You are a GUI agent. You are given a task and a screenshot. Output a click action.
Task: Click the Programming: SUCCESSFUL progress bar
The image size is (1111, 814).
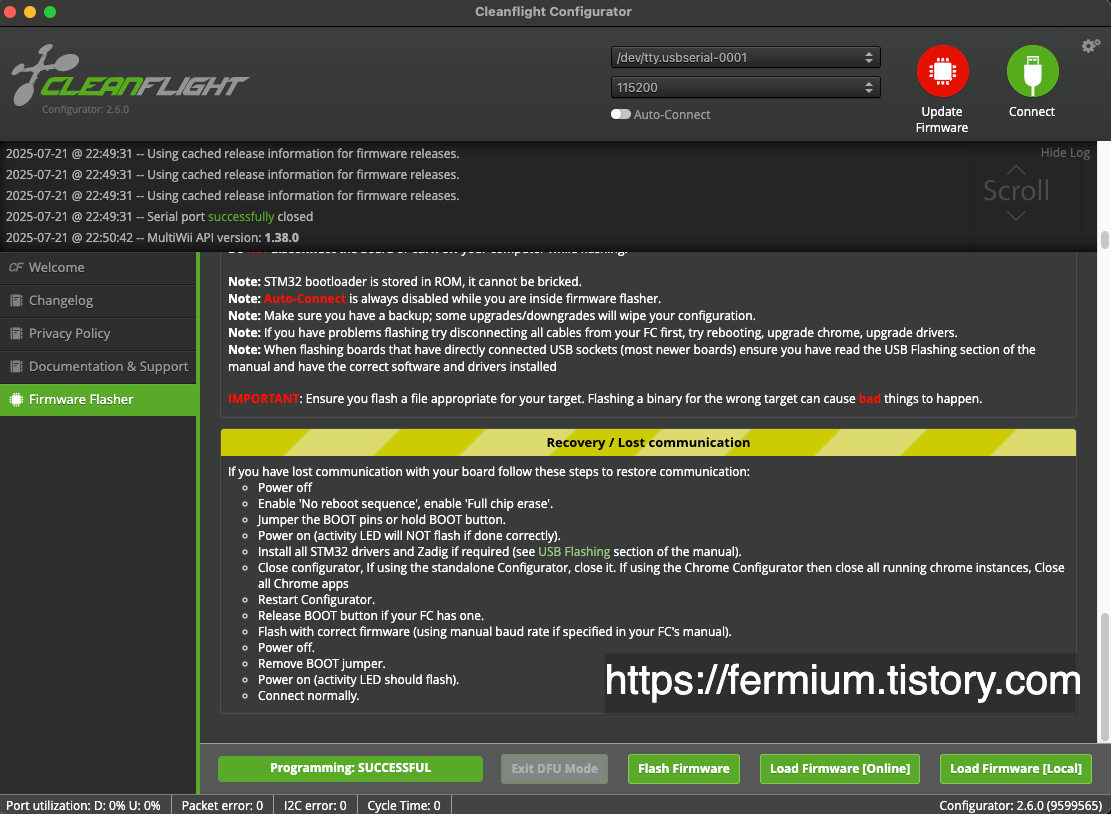click(350, 769)
